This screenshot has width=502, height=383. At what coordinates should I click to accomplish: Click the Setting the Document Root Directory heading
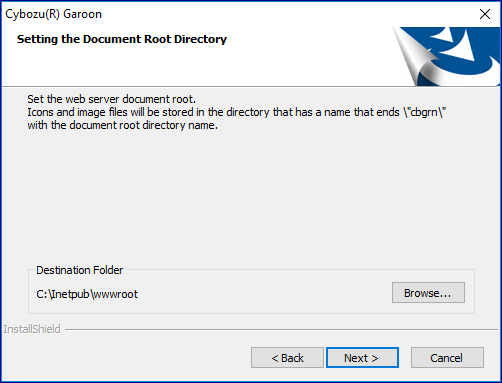tap(122, 39)
